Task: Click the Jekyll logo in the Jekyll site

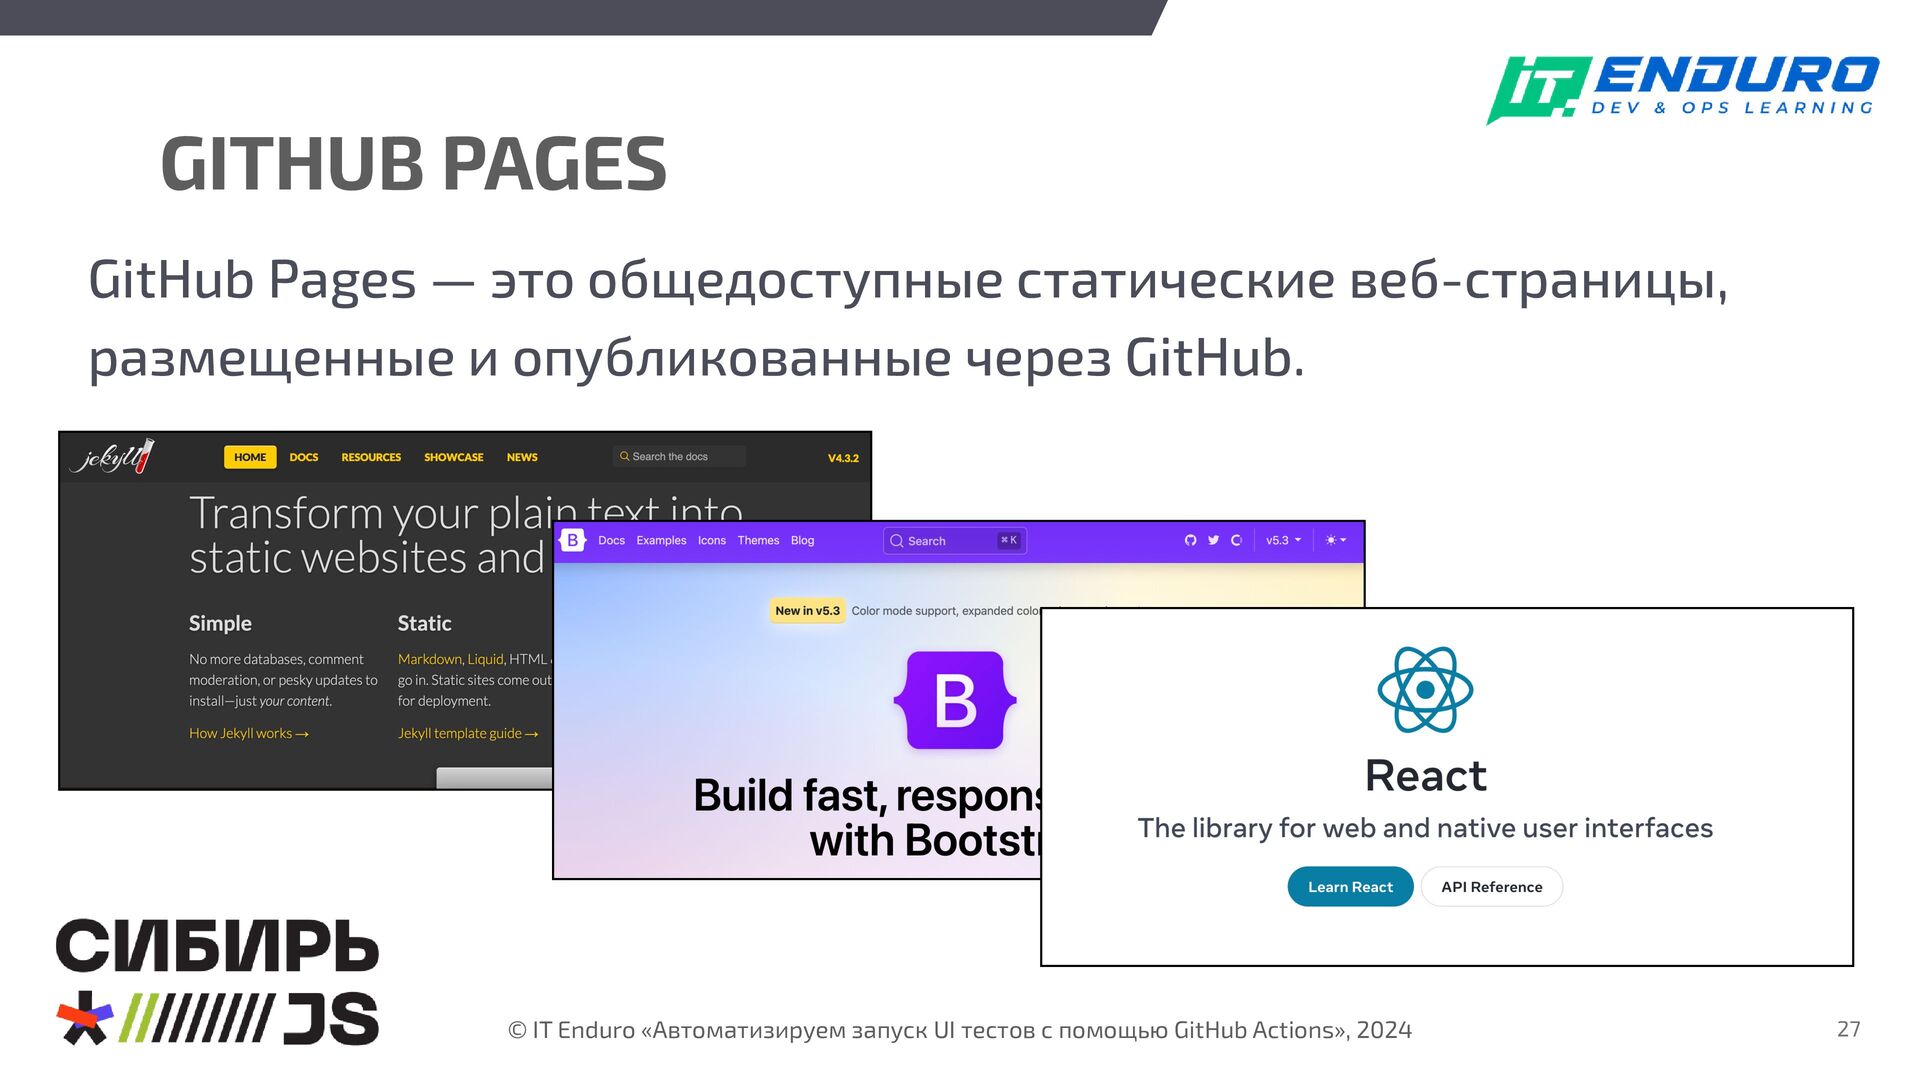Action: pos(112,456)
